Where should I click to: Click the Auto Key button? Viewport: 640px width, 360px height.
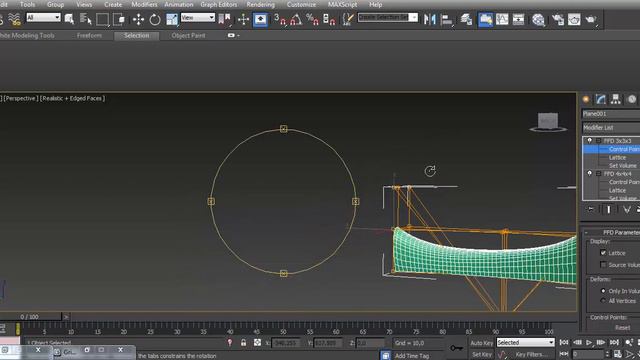481,343
